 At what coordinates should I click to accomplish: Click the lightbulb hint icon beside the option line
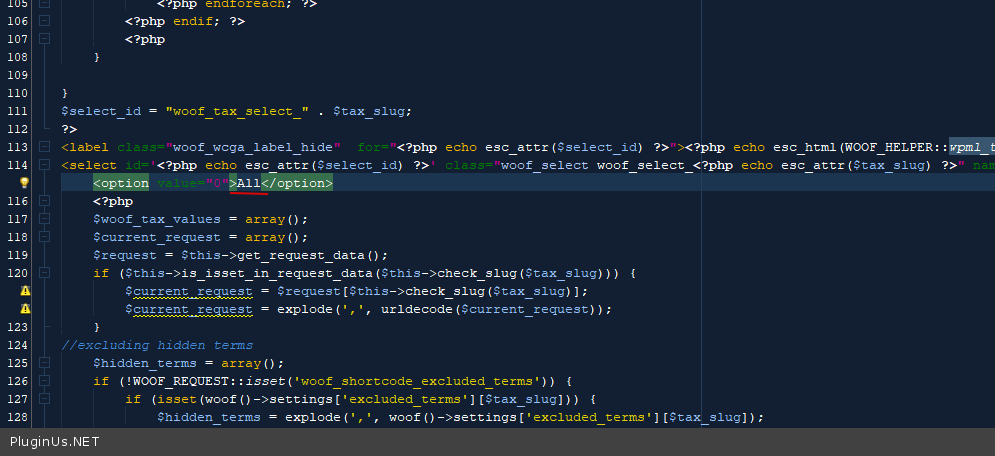tap(25, 183)
